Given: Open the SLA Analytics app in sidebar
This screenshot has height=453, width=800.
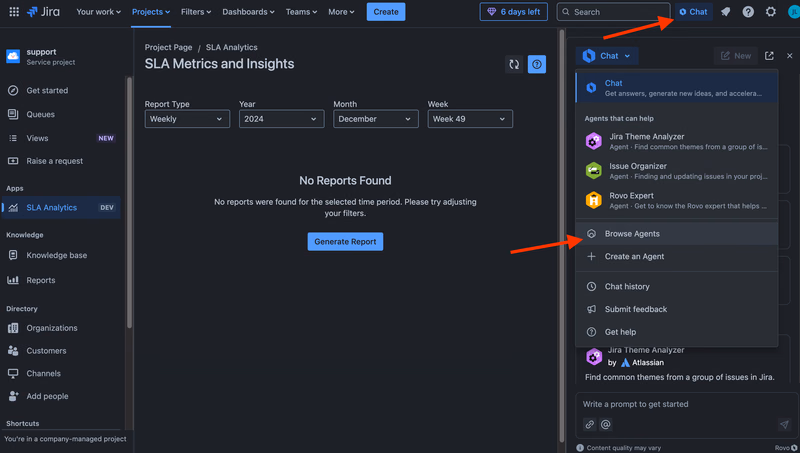Looking at the screenshot, I should coord(61,208).
